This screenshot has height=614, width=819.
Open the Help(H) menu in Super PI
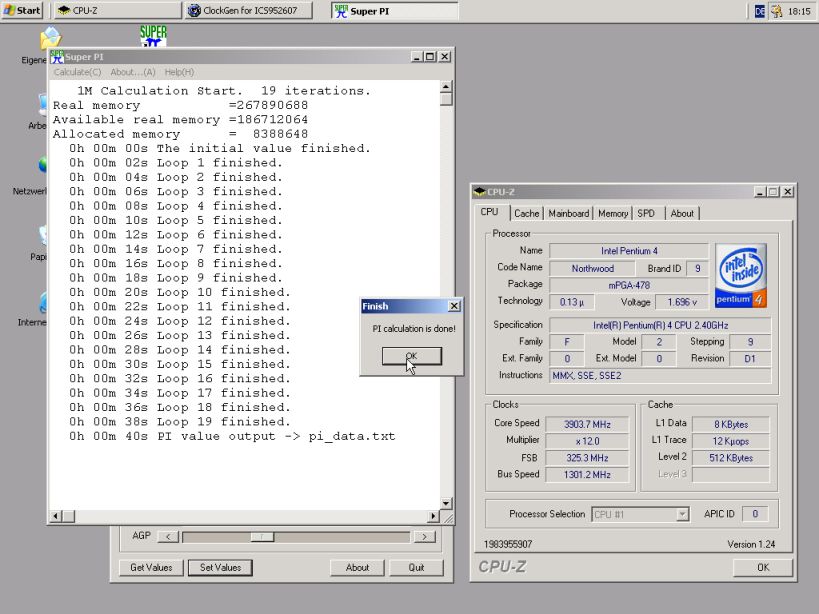click(179, 72)
